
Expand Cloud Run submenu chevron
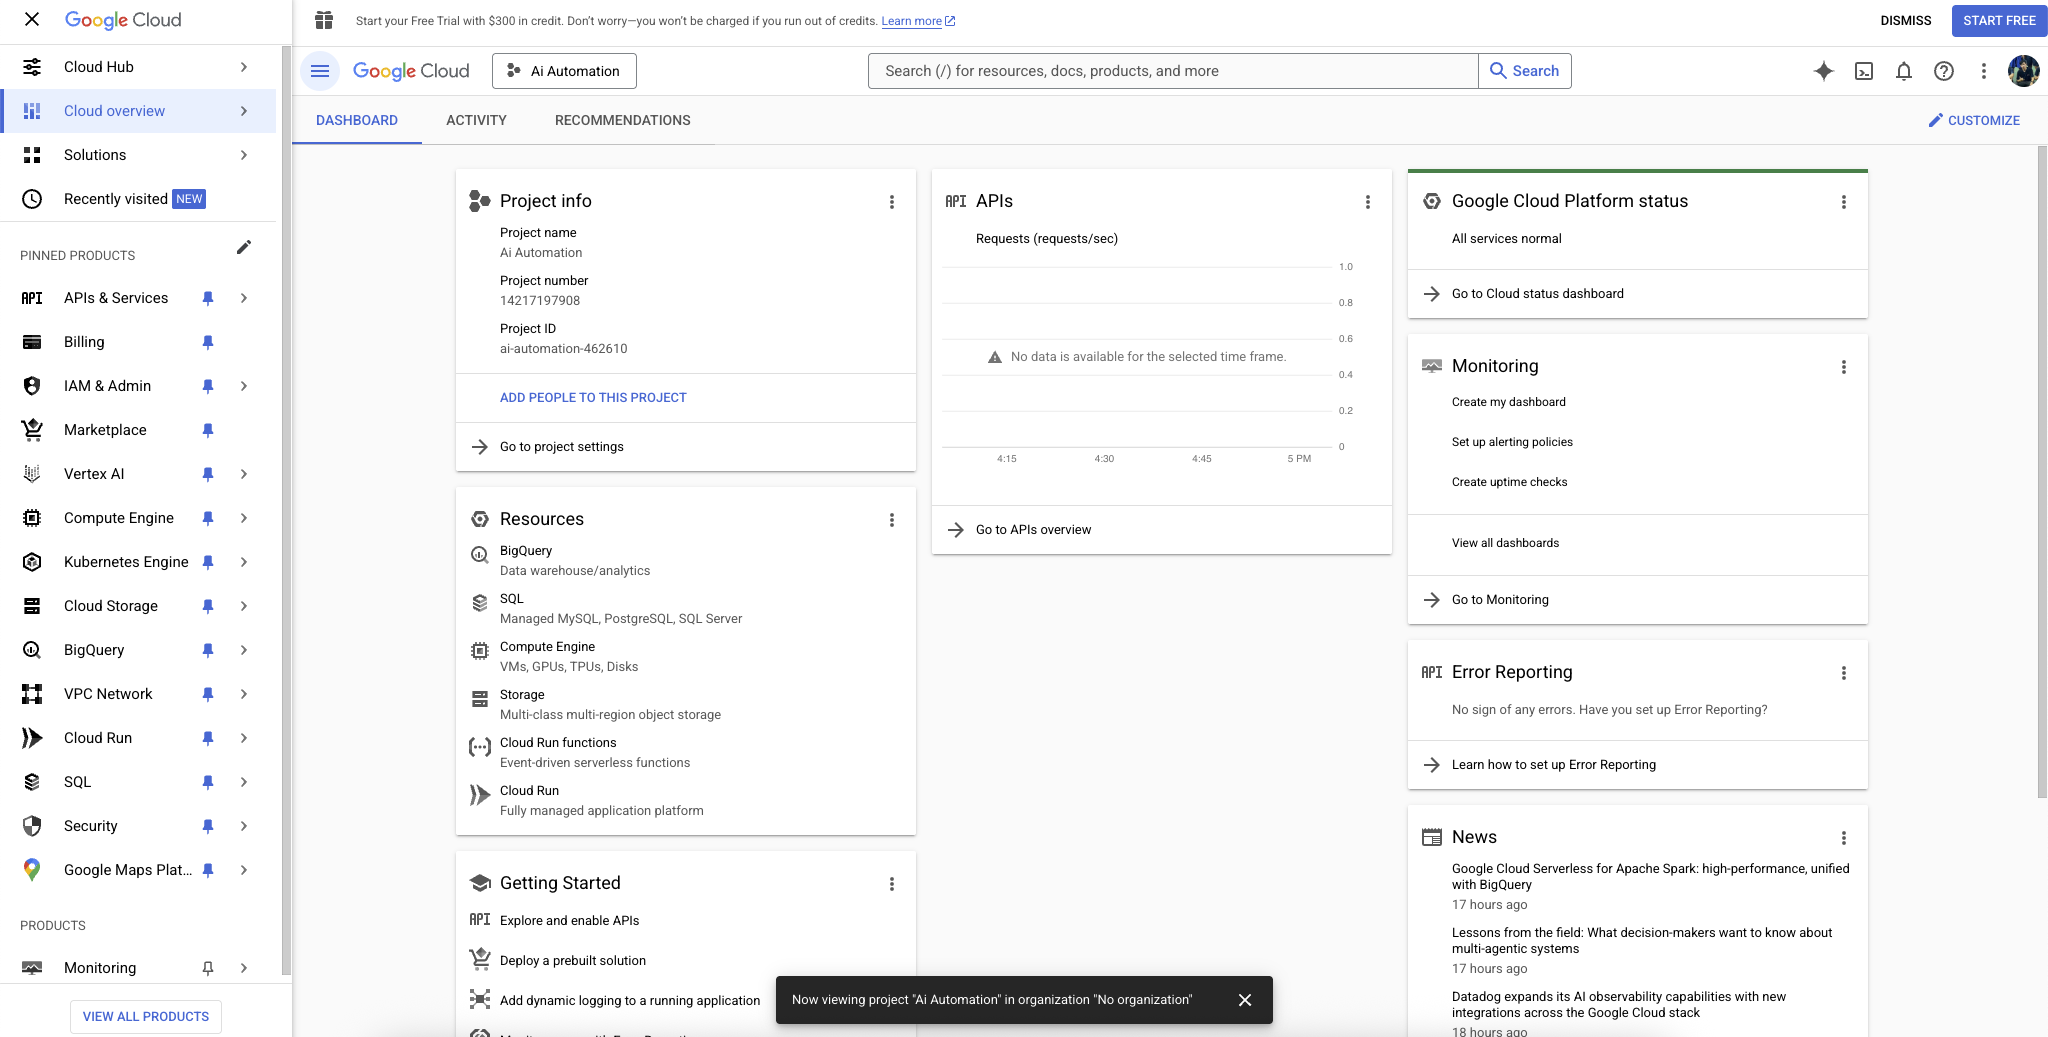pyautogui.click(x=244, y=738)
